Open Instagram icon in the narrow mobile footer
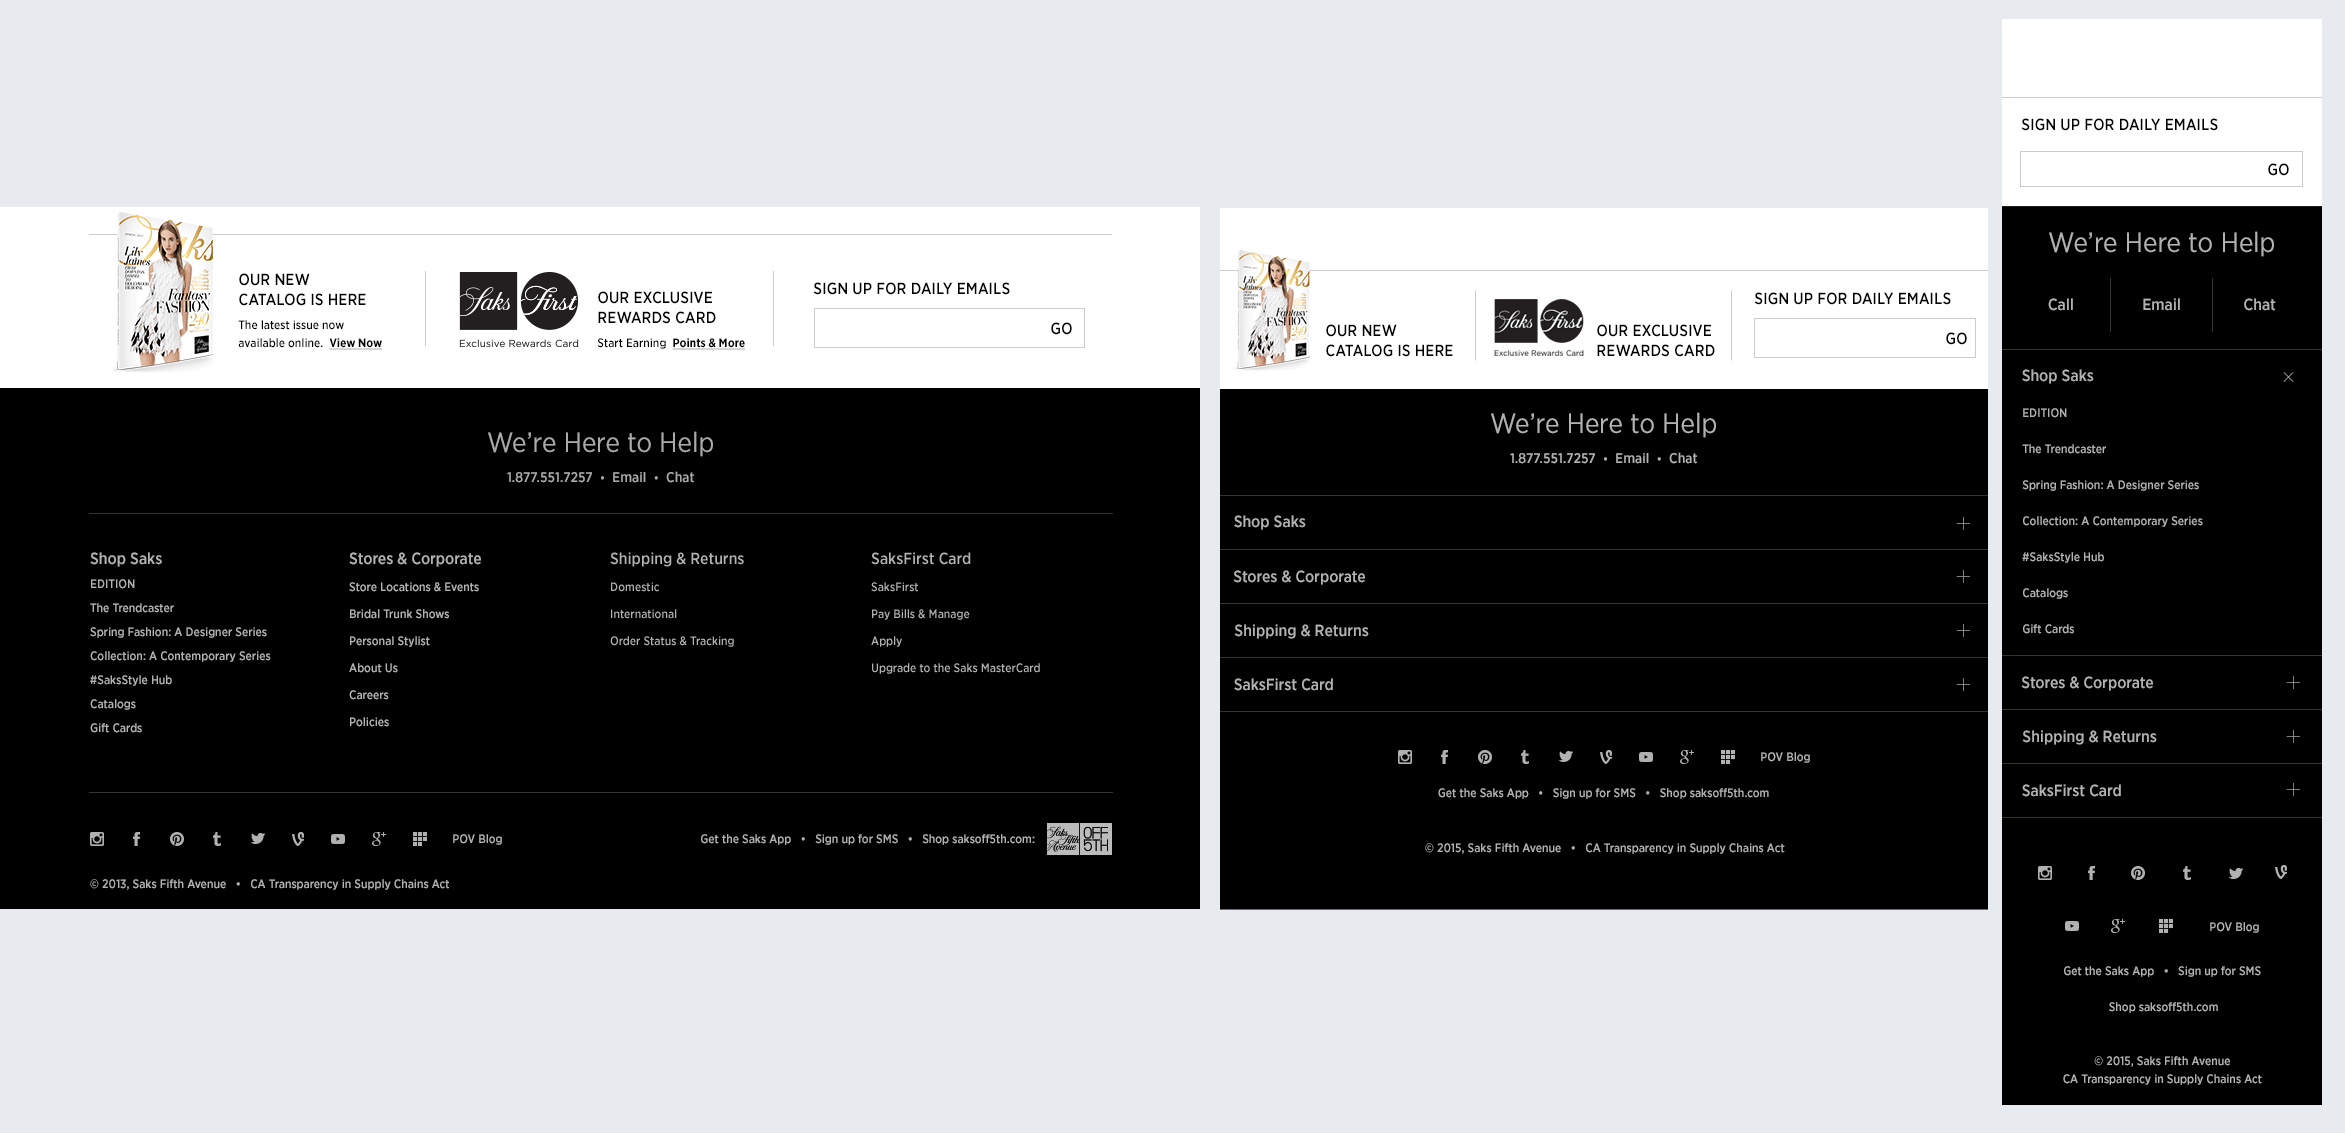Image resolution: width=2345 pixels, height=1133 pixels. (x=2045, y=873)
